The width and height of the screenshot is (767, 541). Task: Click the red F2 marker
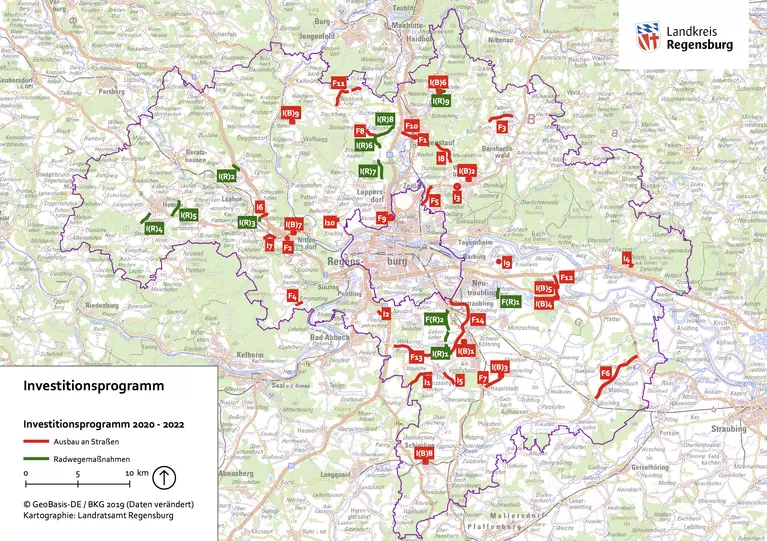(x=288, y=248)
